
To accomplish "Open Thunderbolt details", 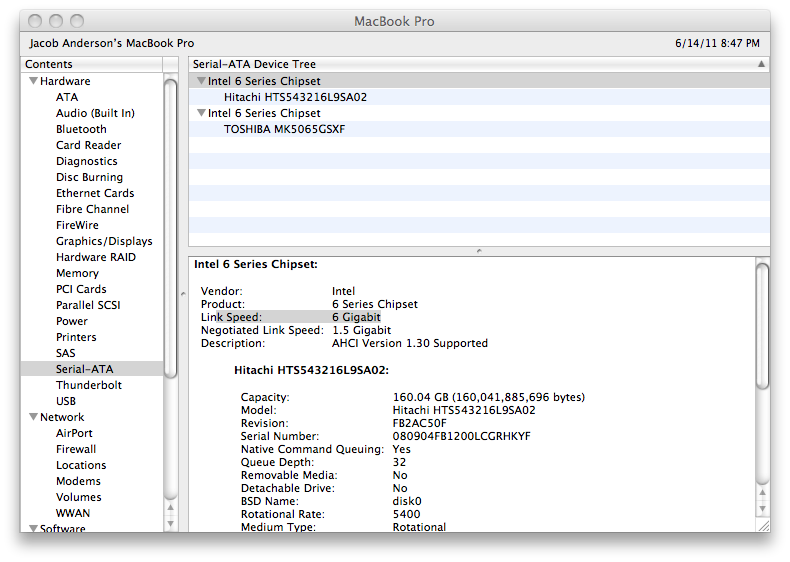I will pos(89,385).
